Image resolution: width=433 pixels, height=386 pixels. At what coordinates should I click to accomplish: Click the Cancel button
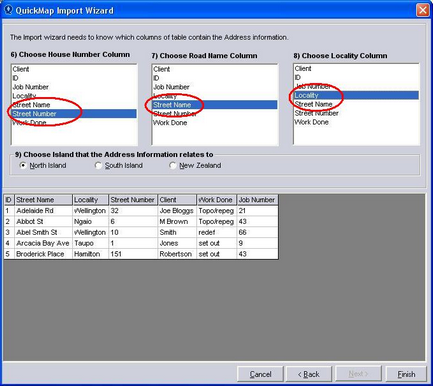pyautogui.click(x=260, y=374)
